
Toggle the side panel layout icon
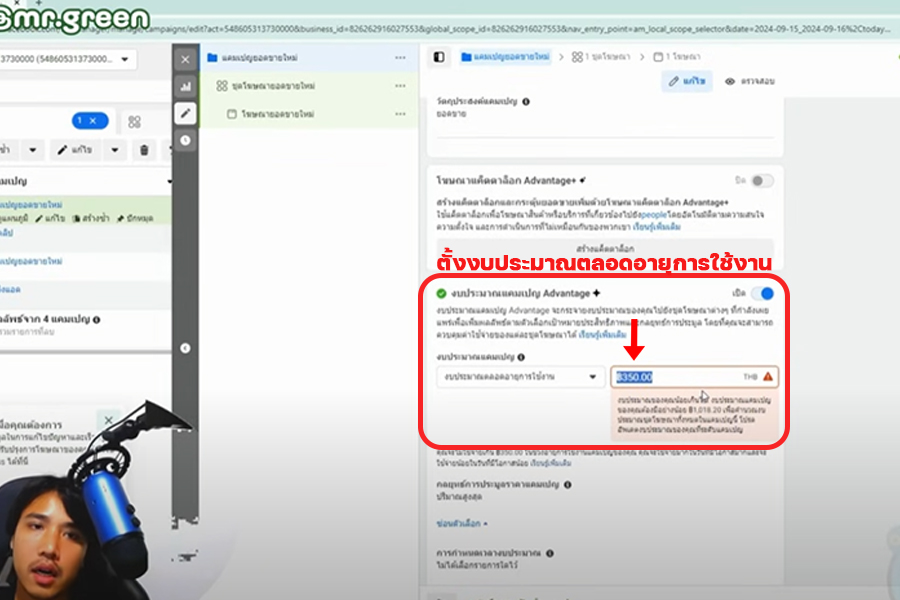(x=439, y=57)
